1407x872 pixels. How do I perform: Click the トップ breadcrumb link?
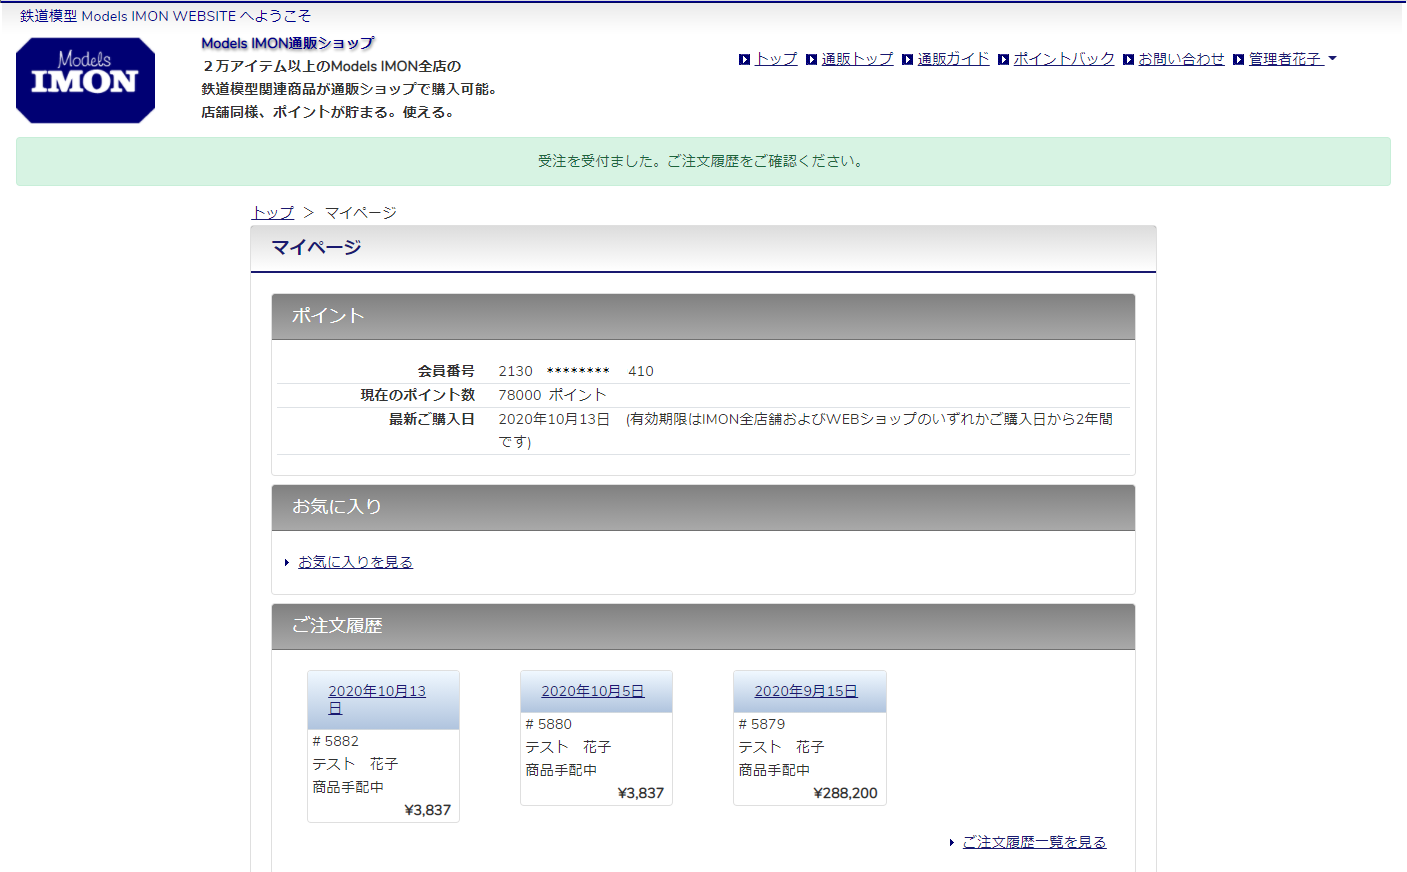[272, 213]
